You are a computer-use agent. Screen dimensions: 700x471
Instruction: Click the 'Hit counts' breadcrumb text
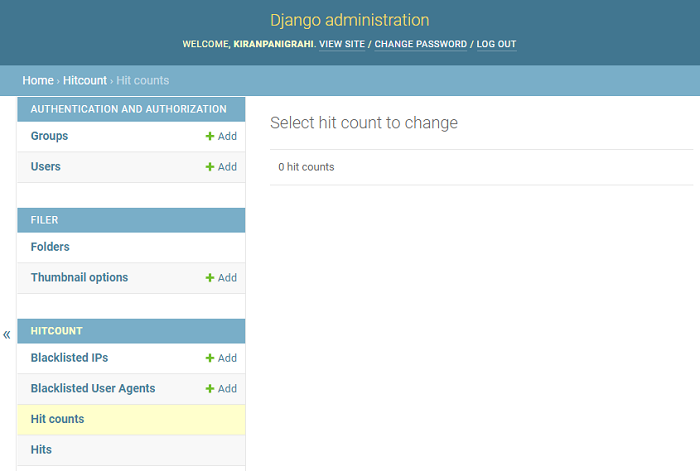click(x=143, y=80)
